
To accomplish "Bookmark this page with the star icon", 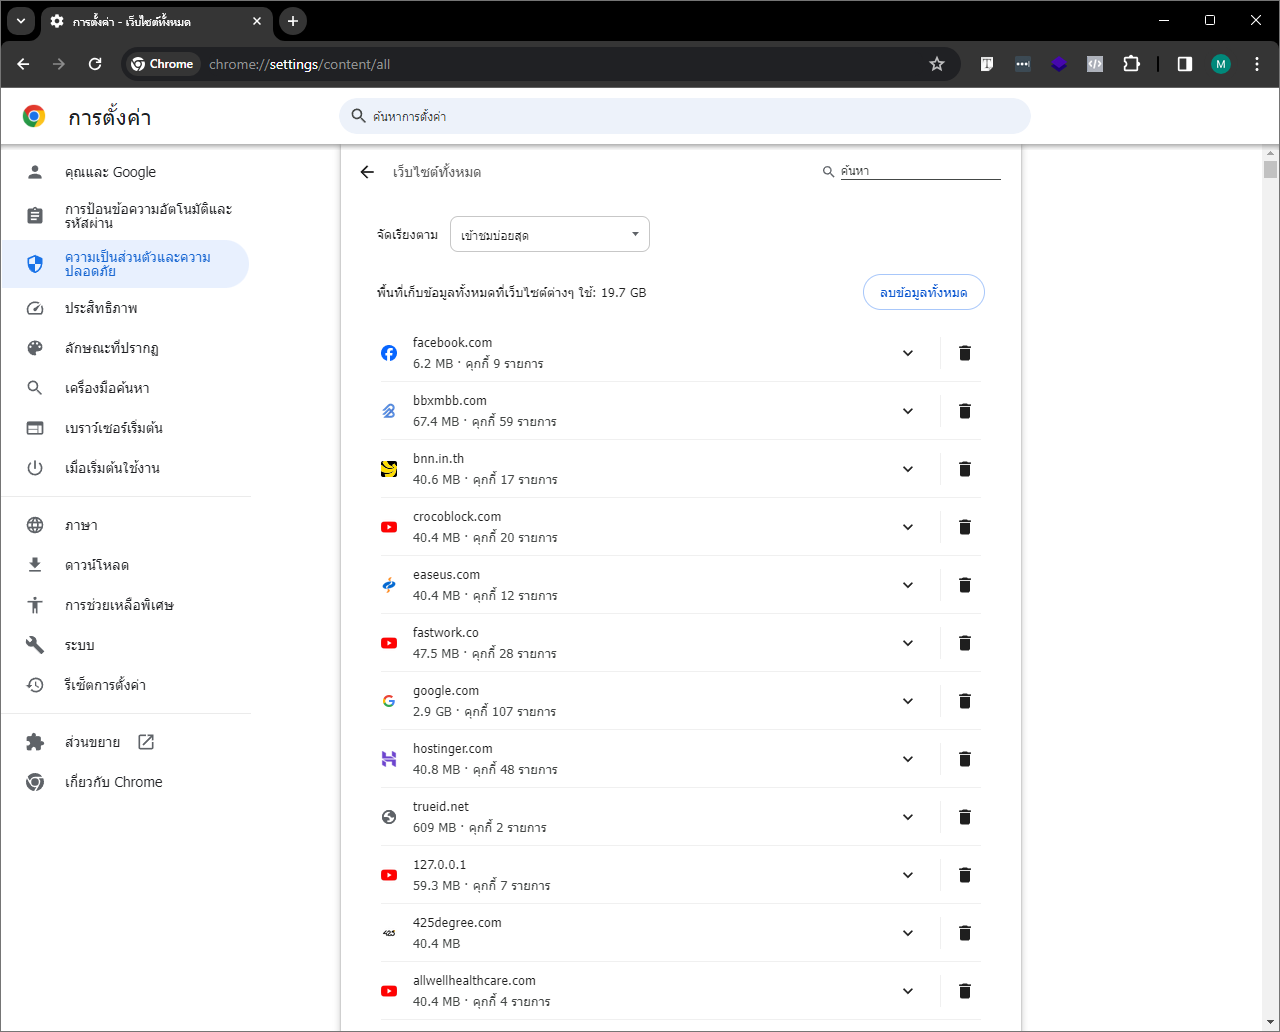I will pos(936,64).
